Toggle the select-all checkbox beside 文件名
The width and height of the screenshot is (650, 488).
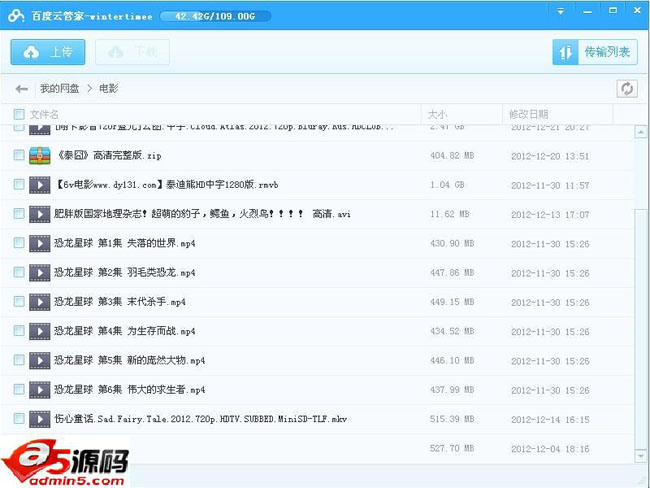coord(19,114)
